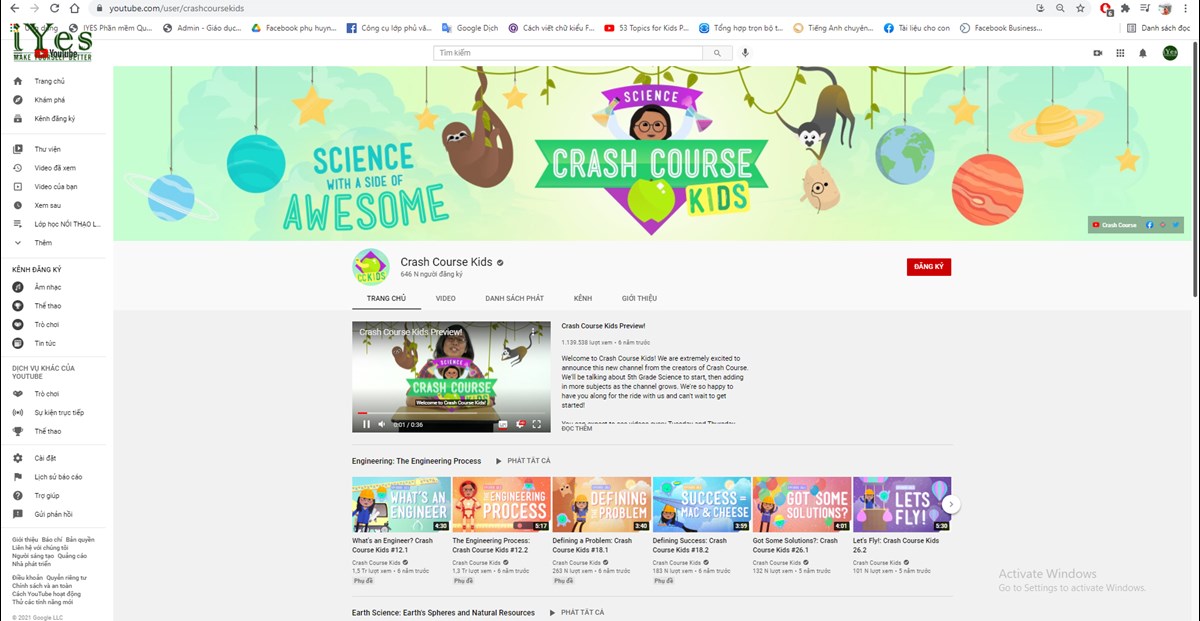Open Got Some Solutions video thumbnail
The height and width of the screenshot is (621, 1200).
[x=801, y=504]
